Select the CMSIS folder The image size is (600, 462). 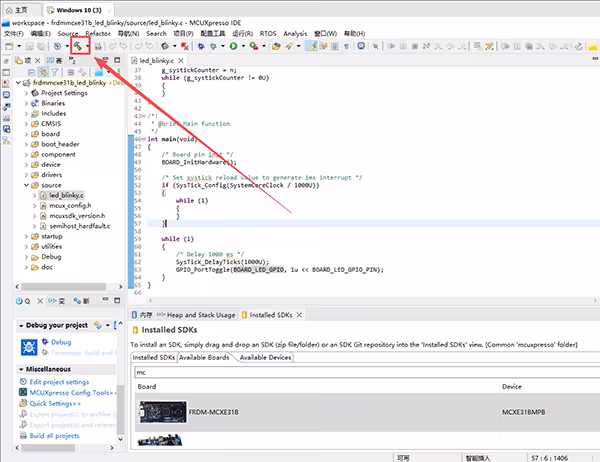[x=51, y=124]
